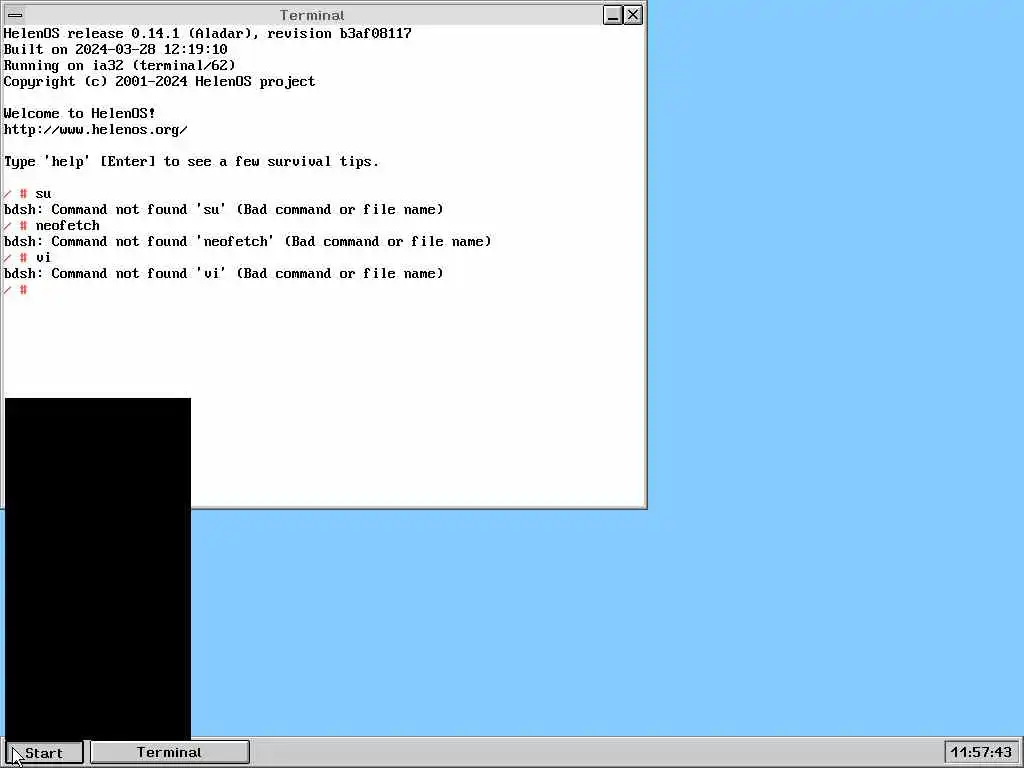Click the last empty '/ #' prompt
1024x768 pixels.
pyautogui.click(x=16, y=289)
